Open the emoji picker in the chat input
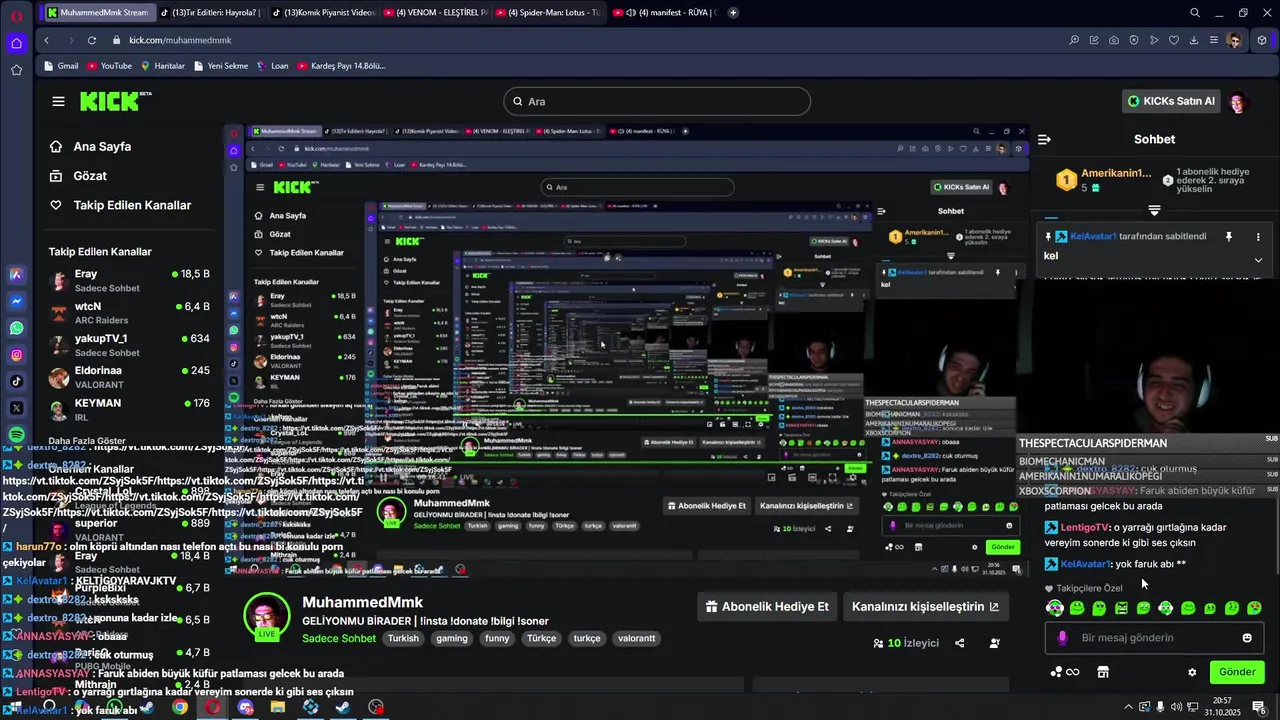 pos(1247,638)
